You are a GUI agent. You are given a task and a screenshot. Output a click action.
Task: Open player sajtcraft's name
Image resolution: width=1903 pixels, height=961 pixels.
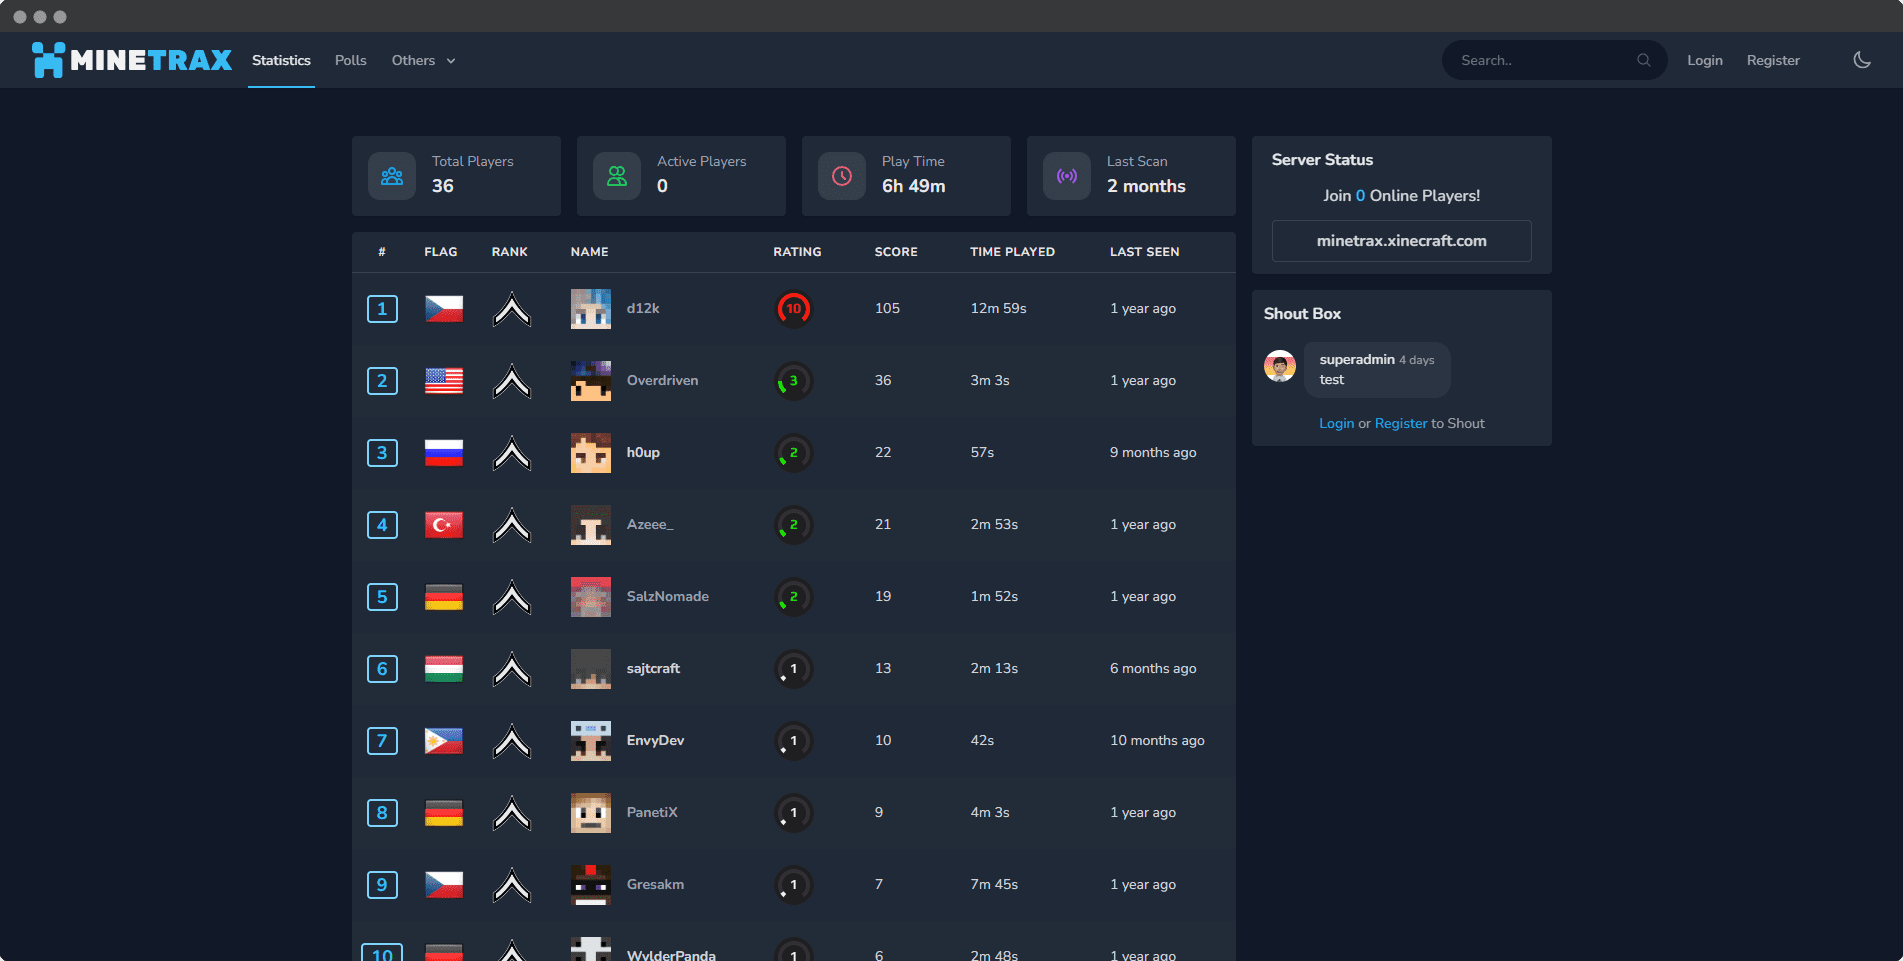(653, 669)
